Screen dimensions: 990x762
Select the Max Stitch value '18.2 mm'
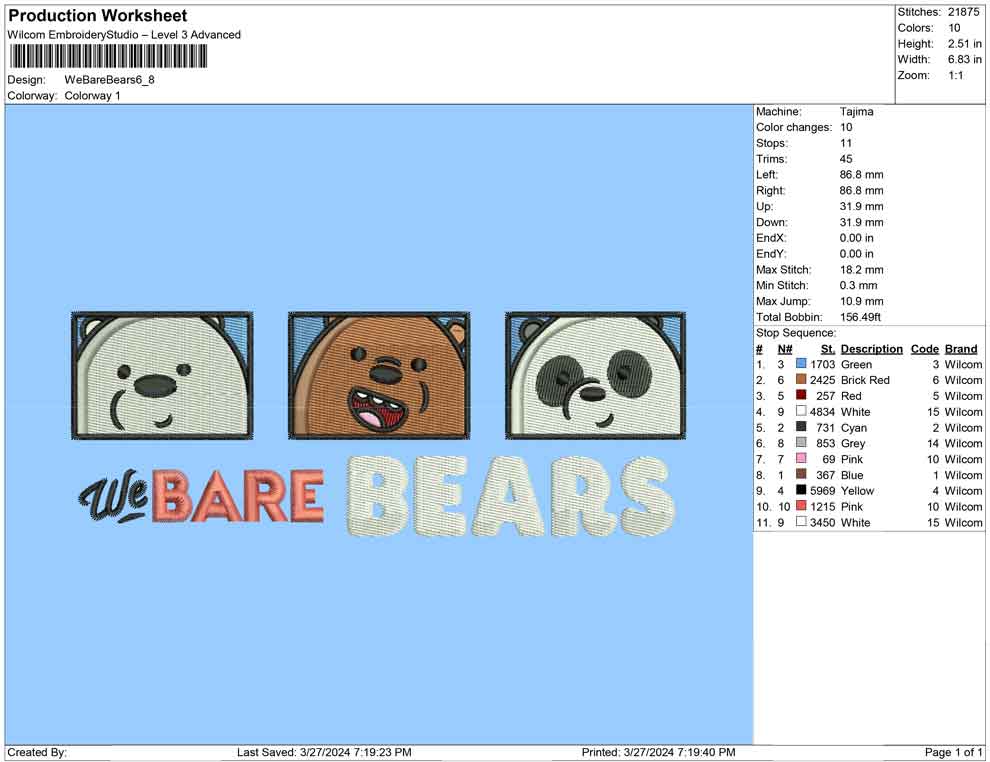[862, 269]
